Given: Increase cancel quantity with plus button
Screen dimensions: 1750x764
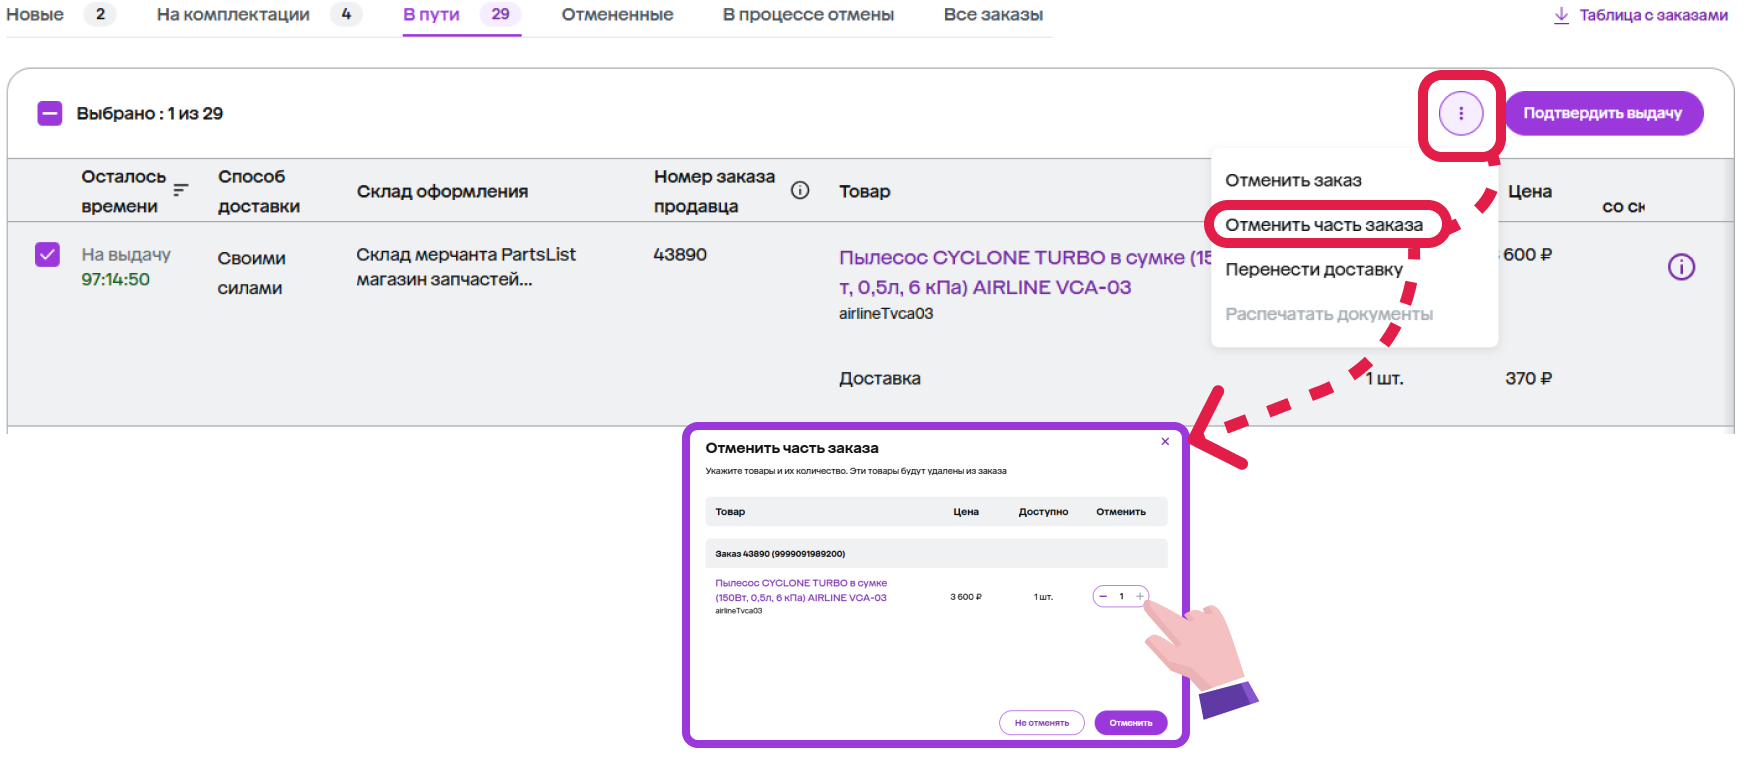Looking at the screenshot, I should pyautogui.click(x=1139, y=596).
